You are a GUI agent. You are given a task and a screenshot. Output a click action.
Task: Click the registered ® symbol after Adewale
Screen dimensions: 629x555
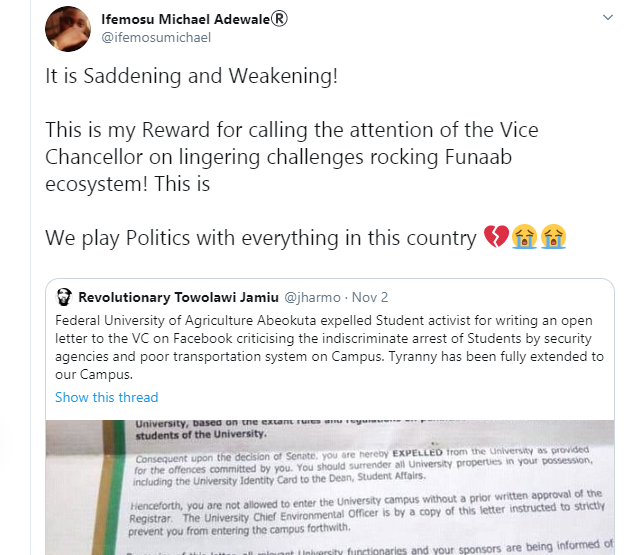pos(279,18)
